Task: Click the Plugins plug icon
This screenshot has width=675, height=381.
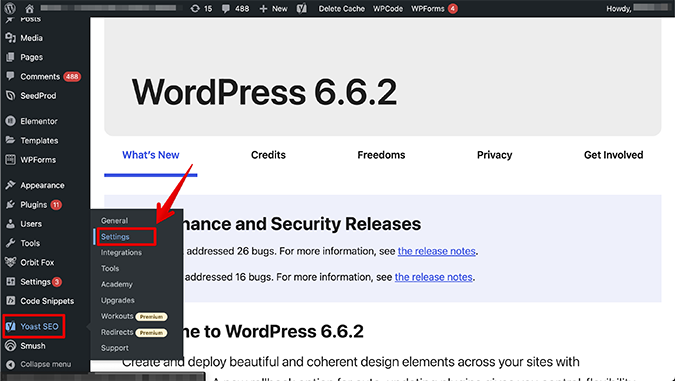Action: coord(10,204)
